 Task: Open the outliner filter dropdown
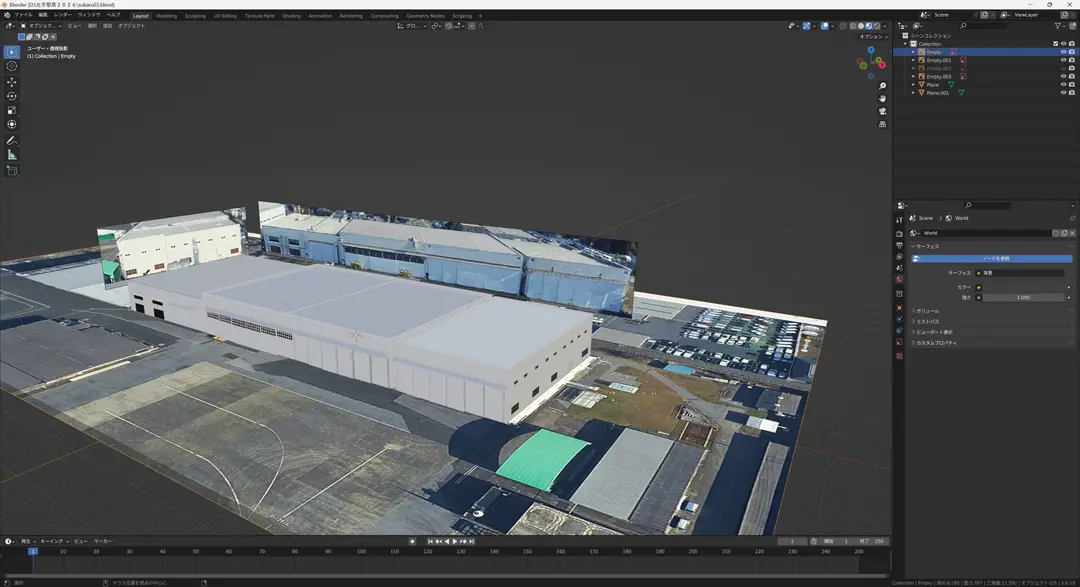(x=1059, y=26)
